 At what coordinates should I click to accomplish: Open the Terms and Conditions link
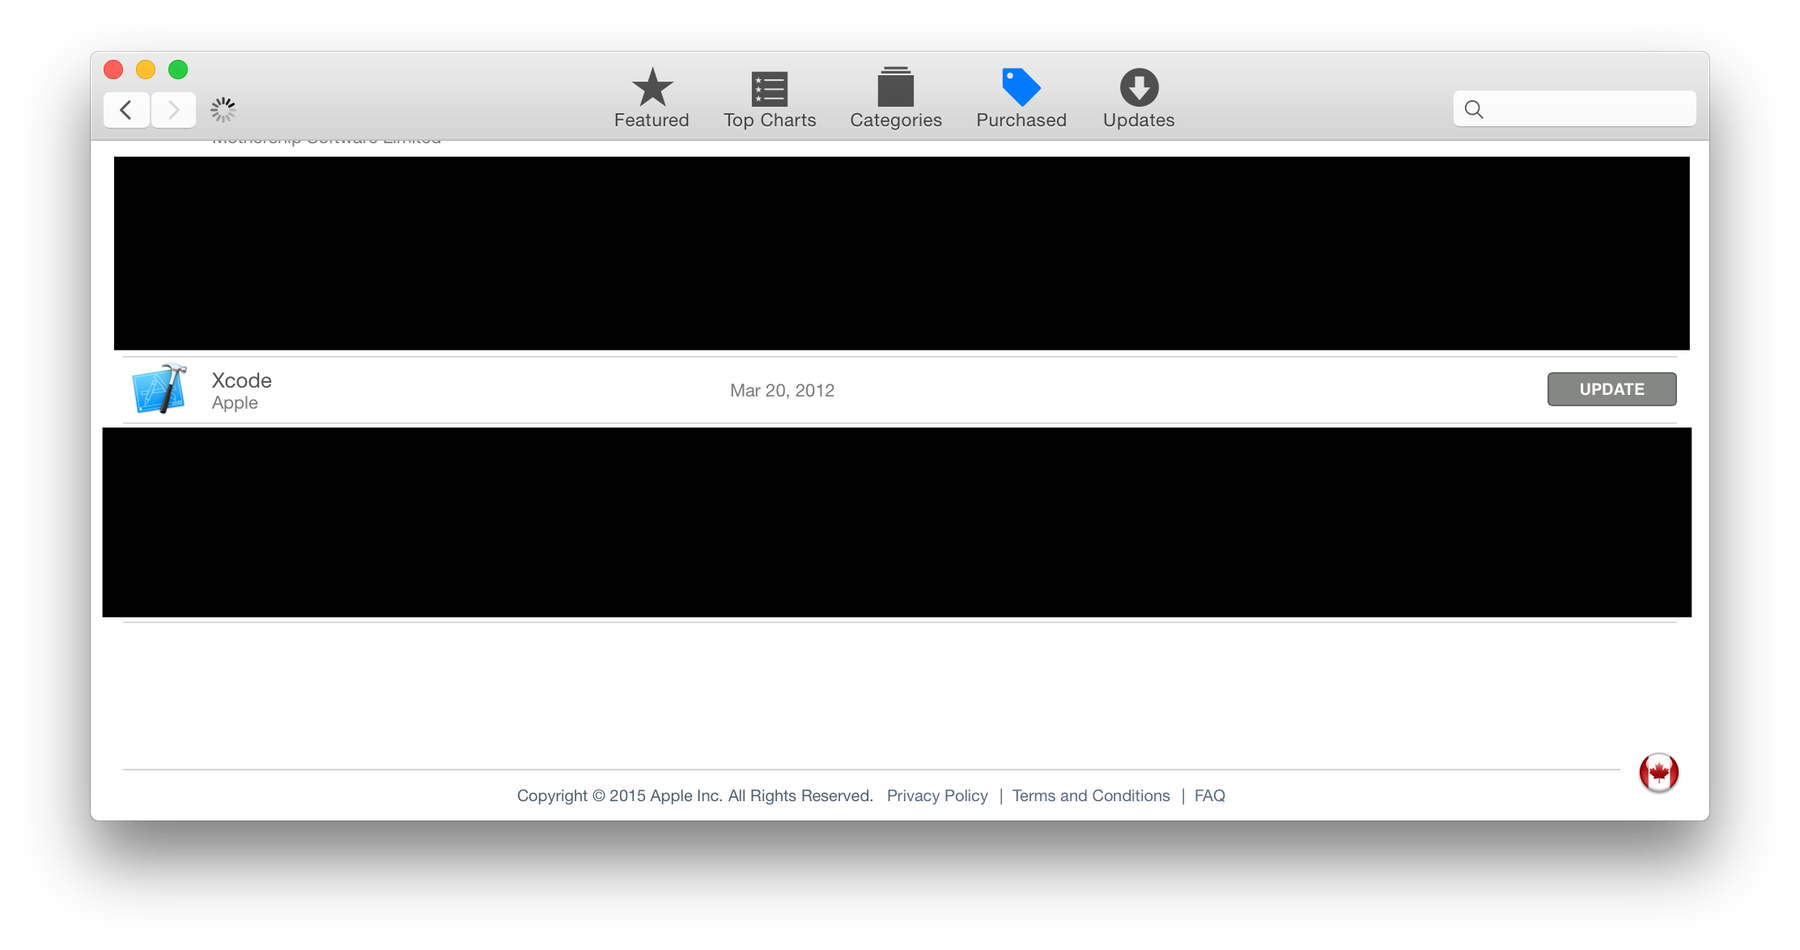click(1090, 796)
